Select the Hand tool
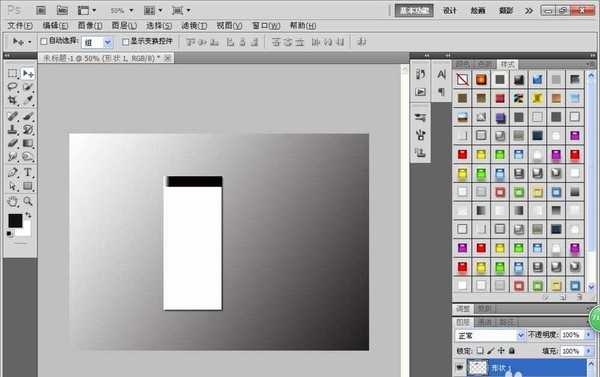 [x=13, y=201]
